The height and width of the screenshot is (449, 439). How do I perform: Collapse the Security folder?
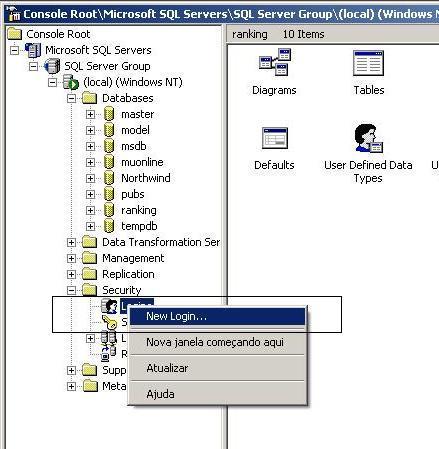(71, 290)
